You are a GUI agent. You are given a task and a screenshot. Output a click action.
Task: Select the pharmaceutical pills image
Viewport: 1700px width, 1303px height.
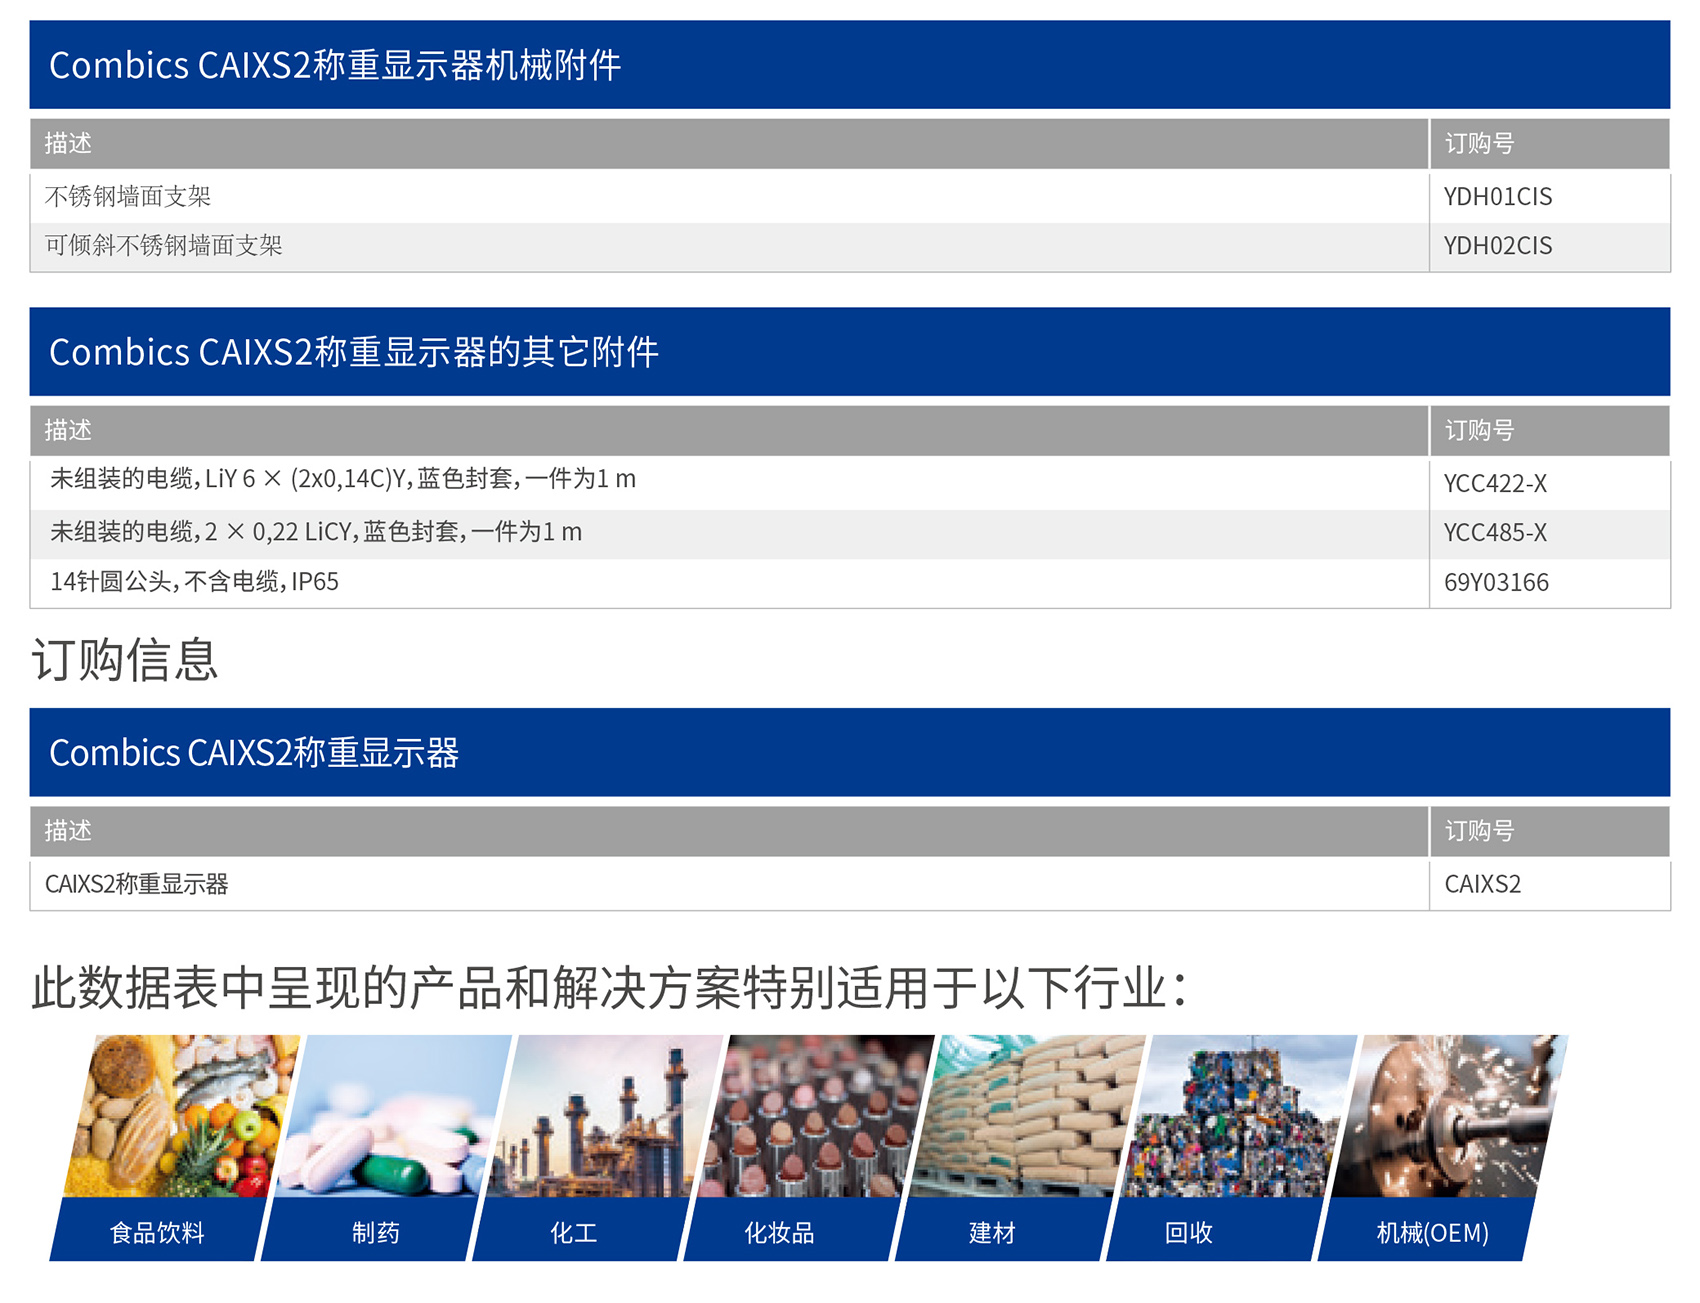(392, 1115)
